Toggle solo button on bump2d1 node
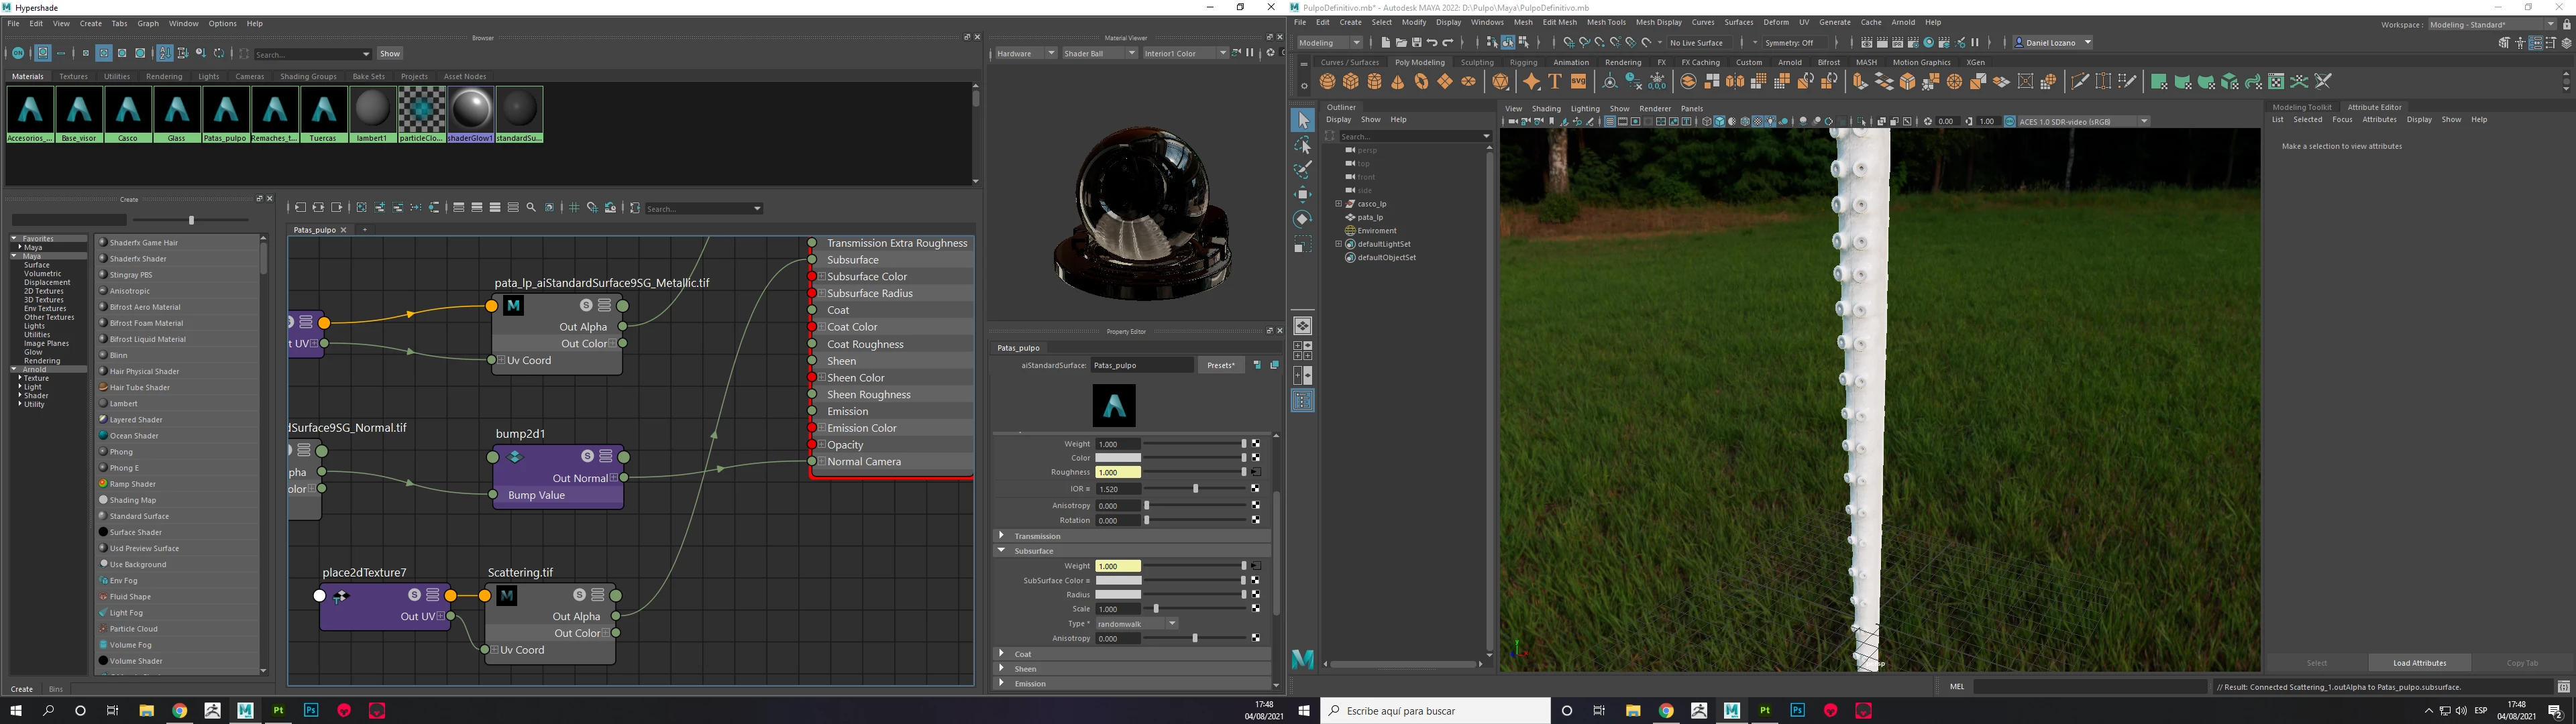 pos(587,456)
